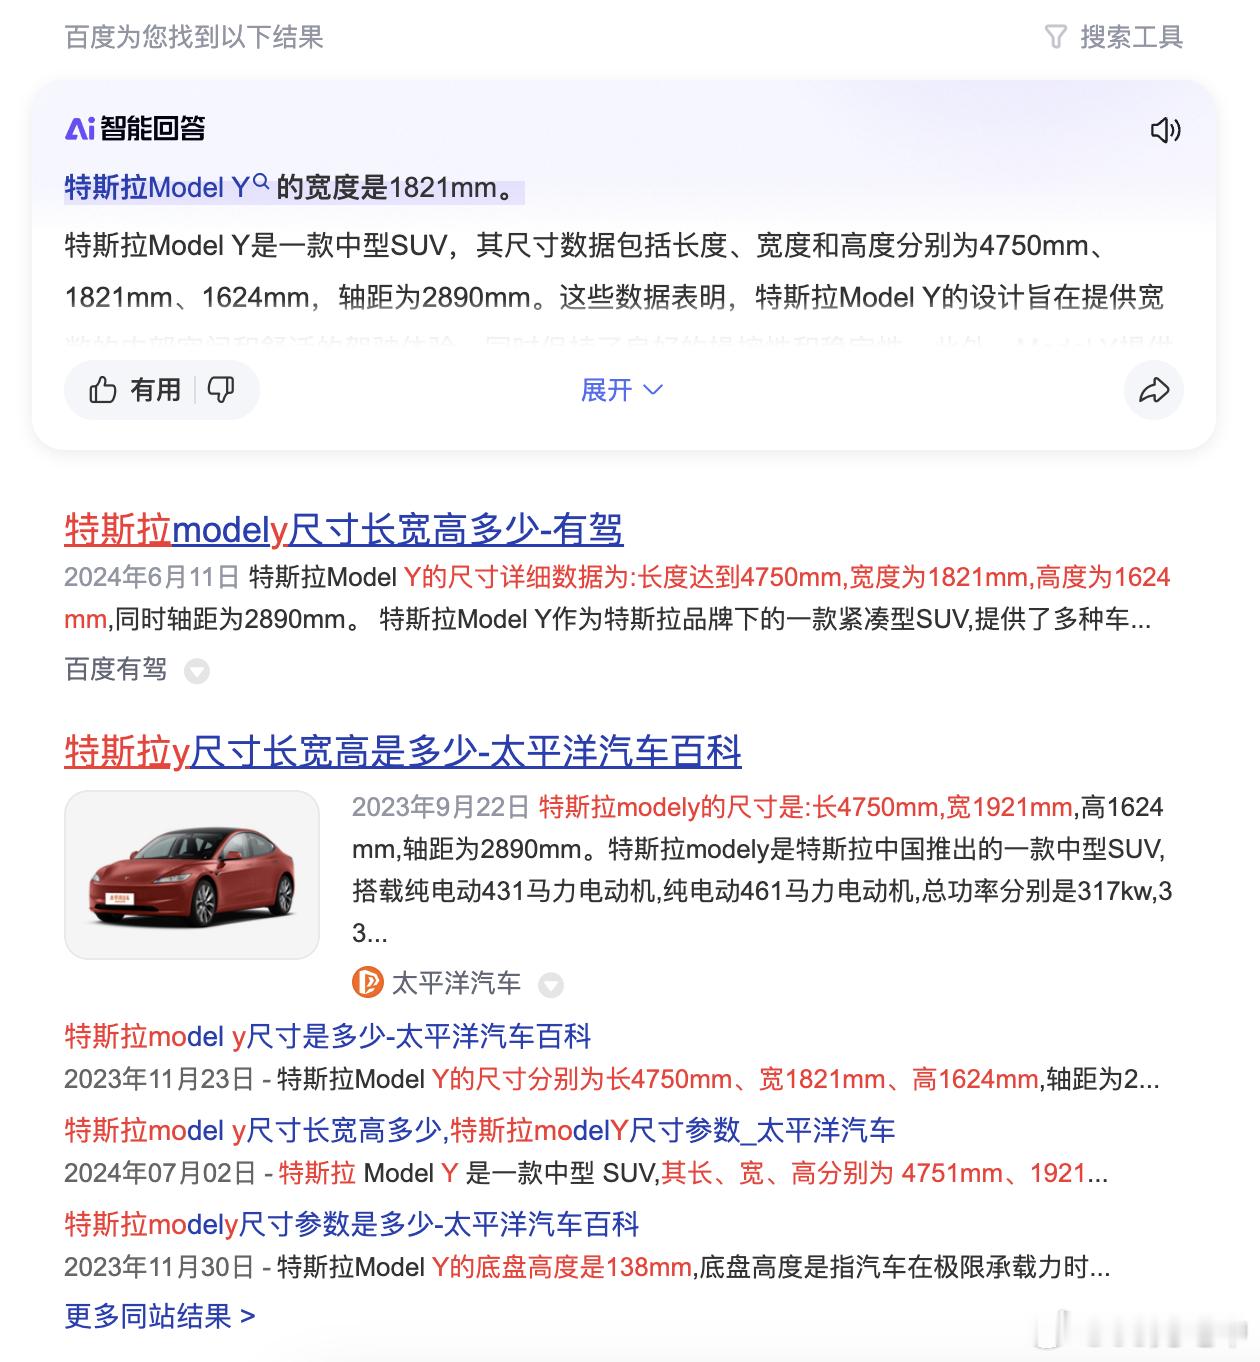Click the 特斯拉Model Y search link in AI answer
The image size is (1260, 1362).
coord(157,187)
